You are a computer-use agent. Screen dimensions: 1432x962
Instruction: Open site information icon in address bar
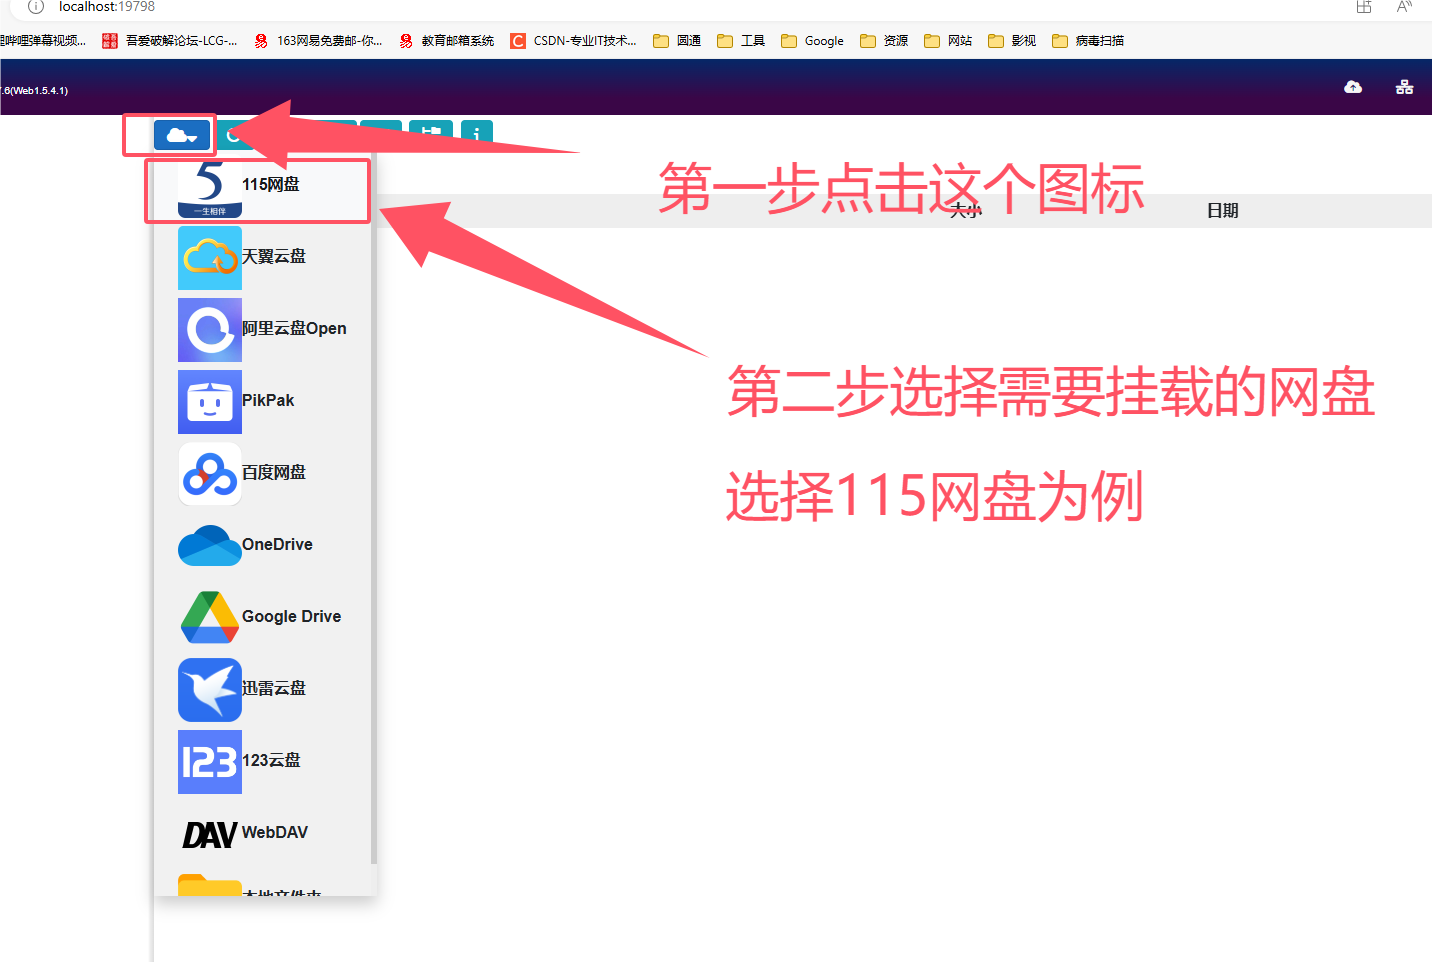(36, 7)
